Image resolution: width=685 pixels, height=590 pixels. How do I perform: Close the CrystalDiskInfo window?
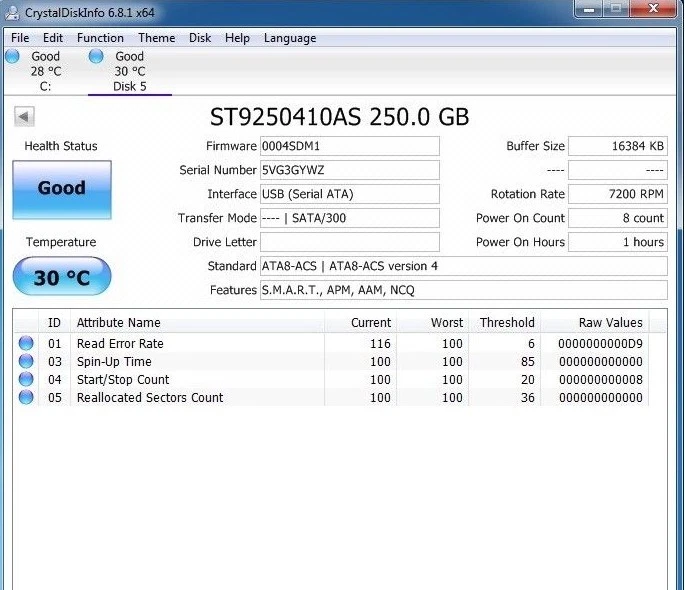[x=654, y=9]
